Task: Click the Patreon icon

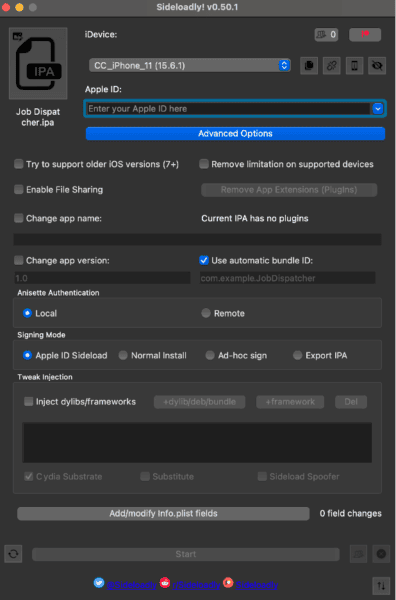Action: tap(228, 583)
